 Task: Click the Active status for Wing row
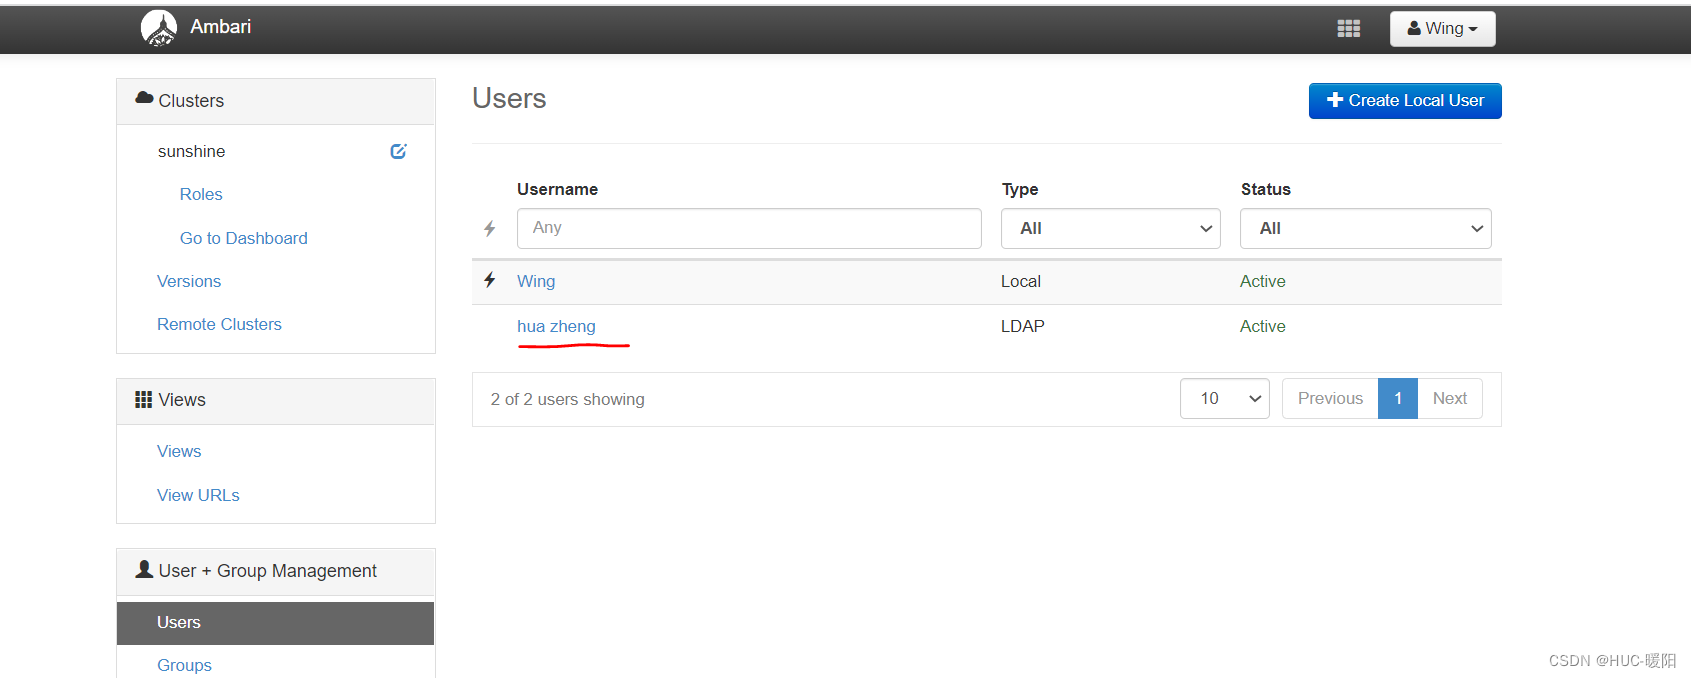(1263, 281)
